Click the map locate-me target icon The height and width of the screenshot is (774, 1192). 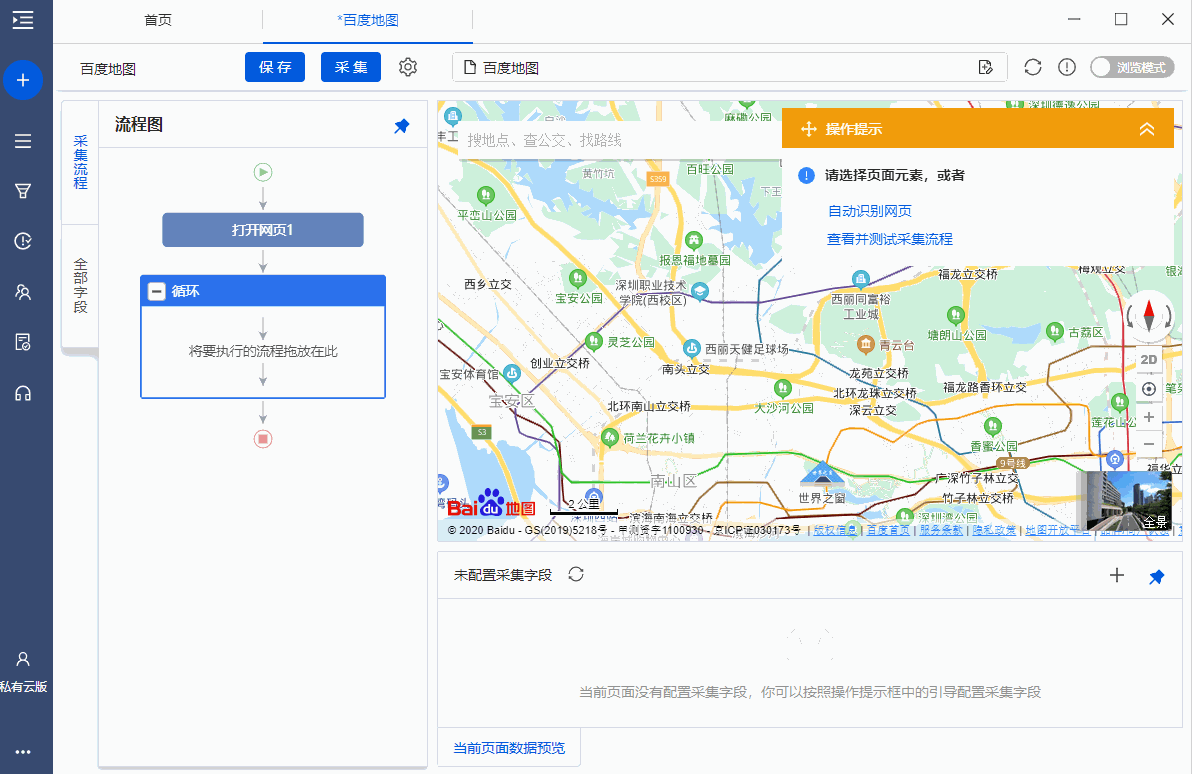[1149, 389]
